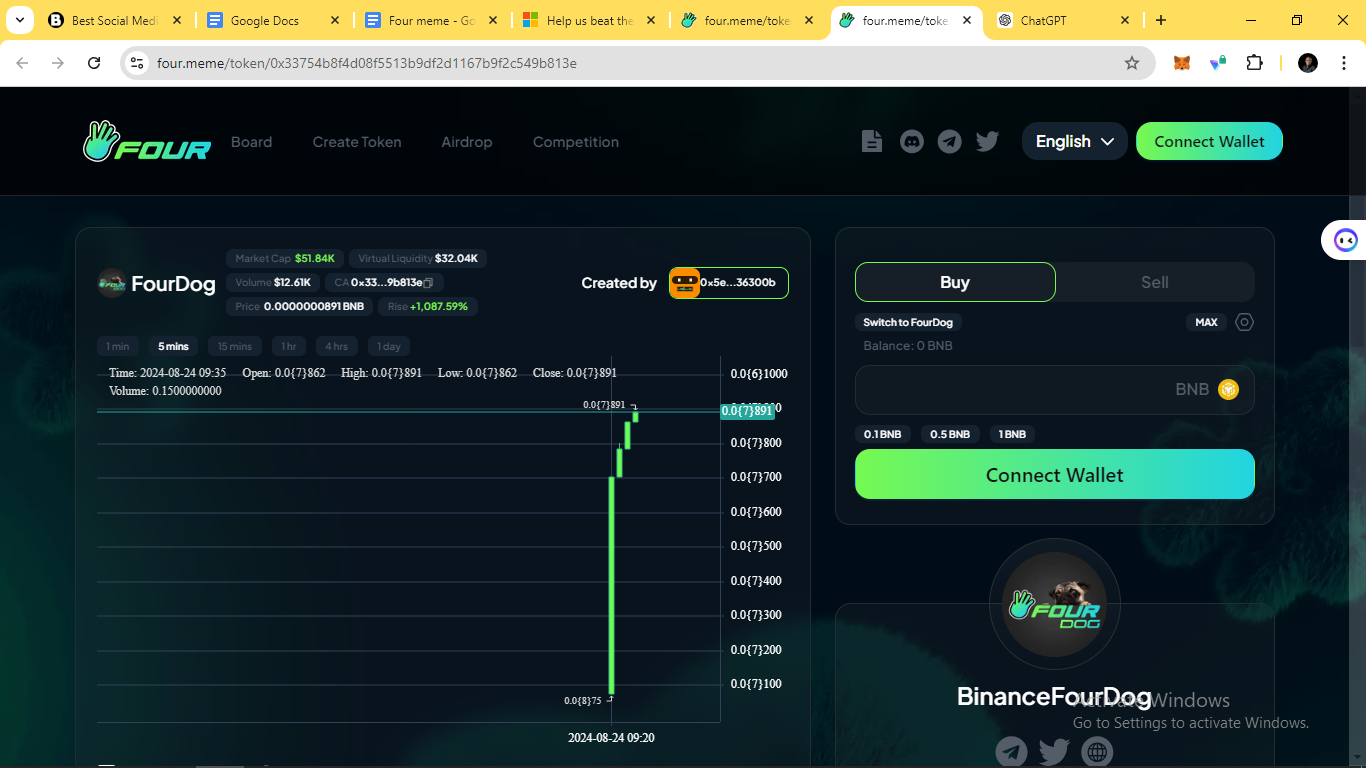This screenshot has height=768, width=1366.
Task: Open a new browser tab with plus
Action: click(x=1160, y=20)
